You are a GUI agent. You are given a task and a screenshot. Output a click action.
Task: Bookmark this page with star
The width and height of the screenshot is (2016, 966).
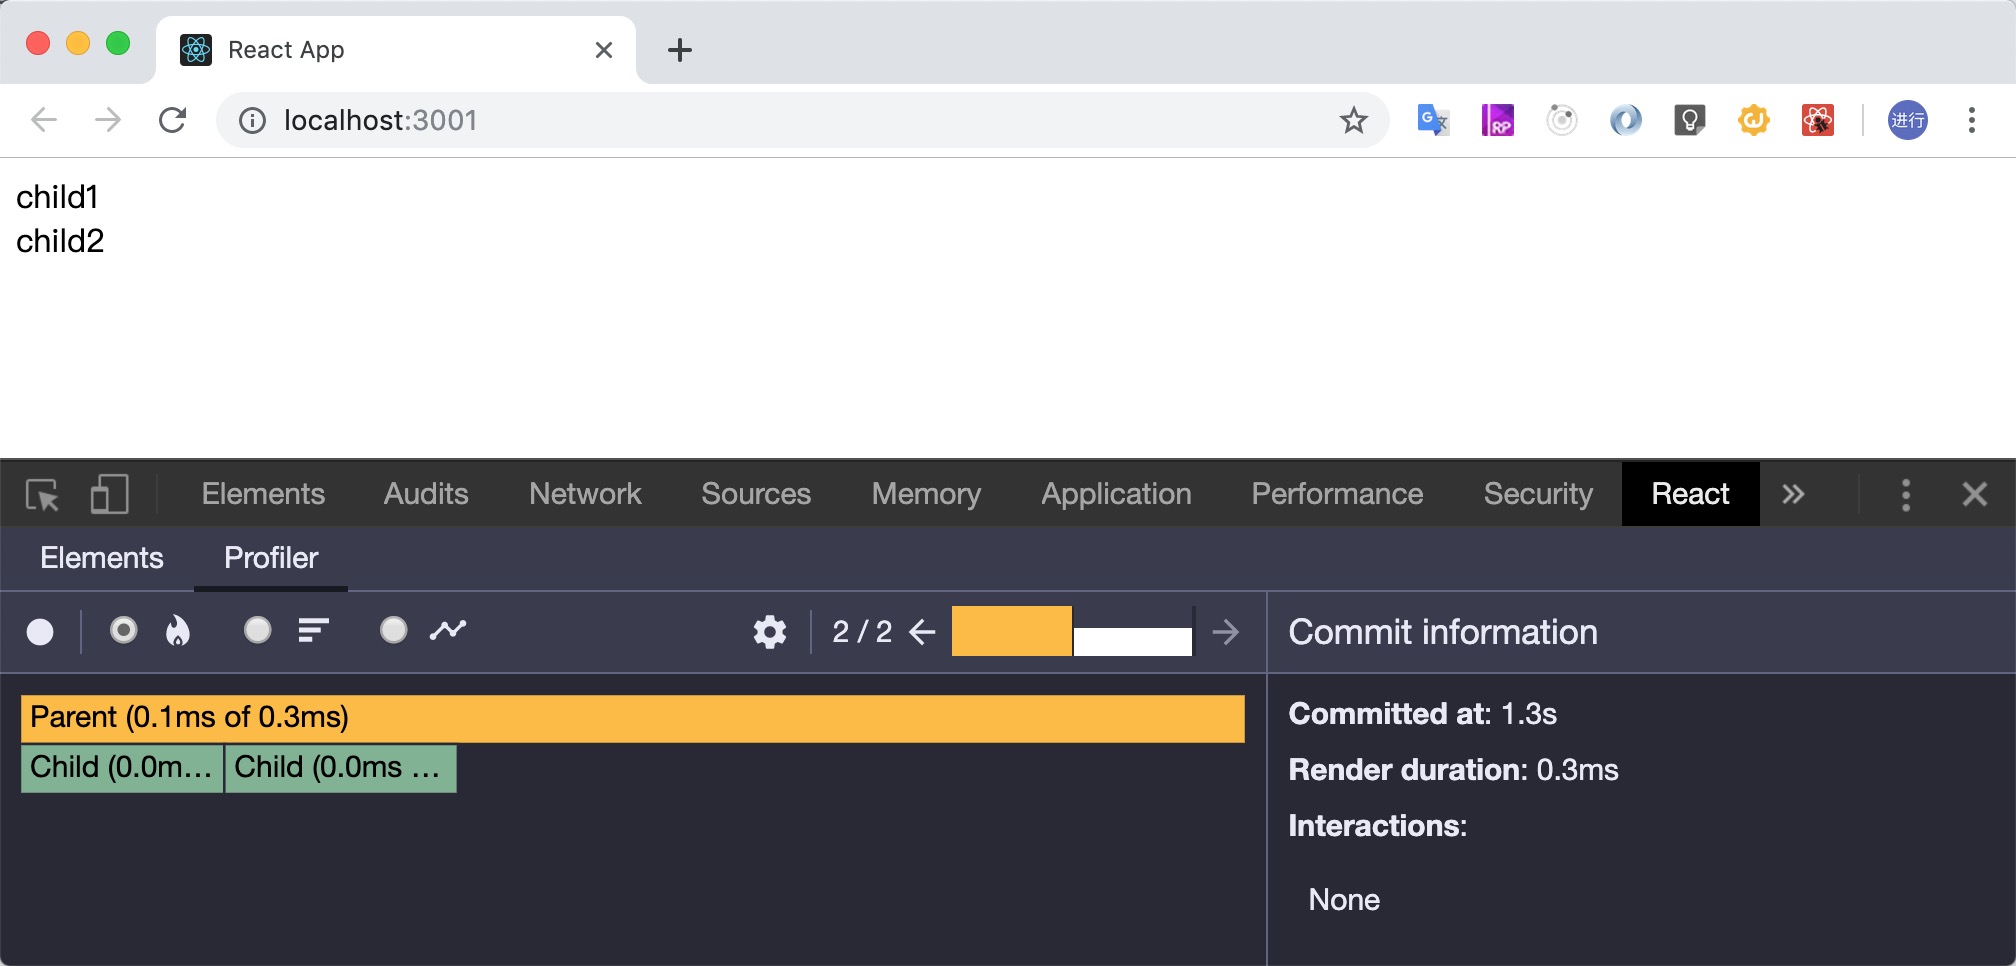point(1354,120)
